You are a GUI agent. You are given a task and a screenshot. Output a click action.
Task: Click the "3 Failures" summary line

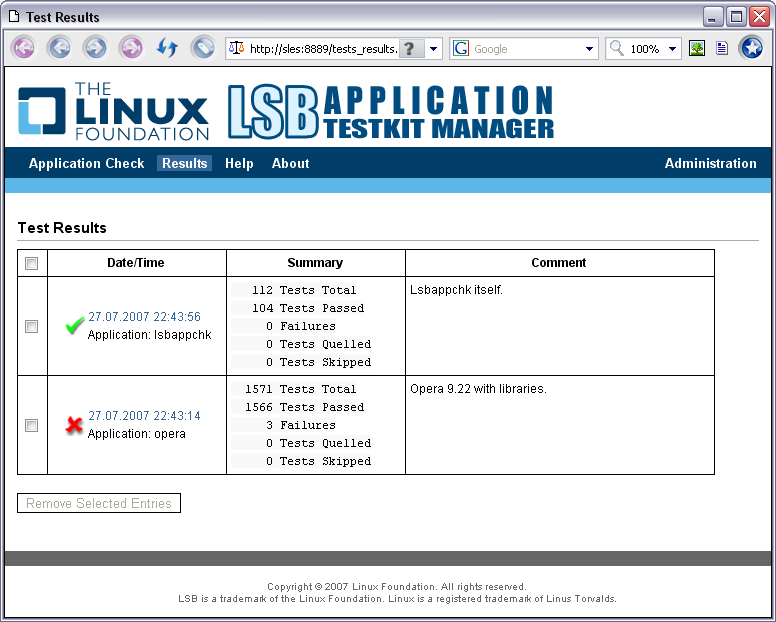pyautogui.click(x=301, y=425)
